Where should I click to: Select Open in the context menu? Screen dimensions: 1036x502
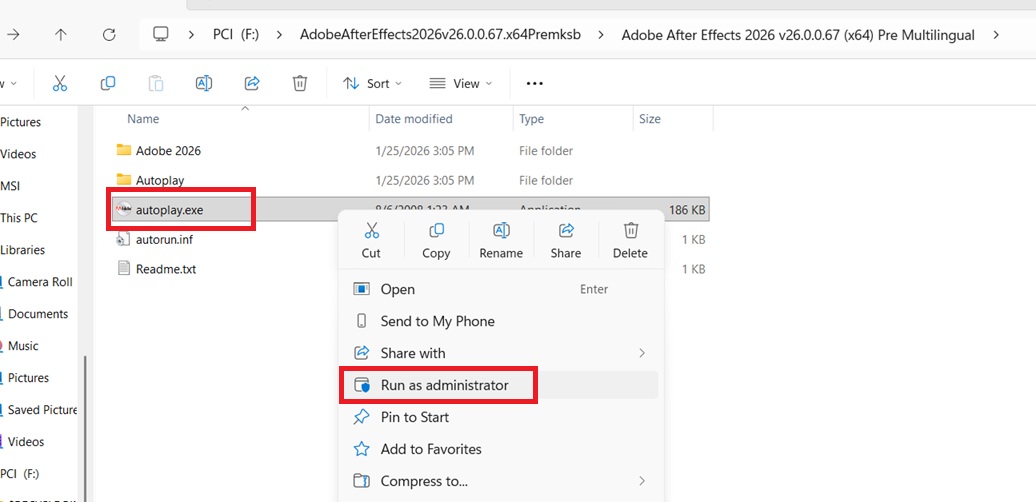coord(500,289)
